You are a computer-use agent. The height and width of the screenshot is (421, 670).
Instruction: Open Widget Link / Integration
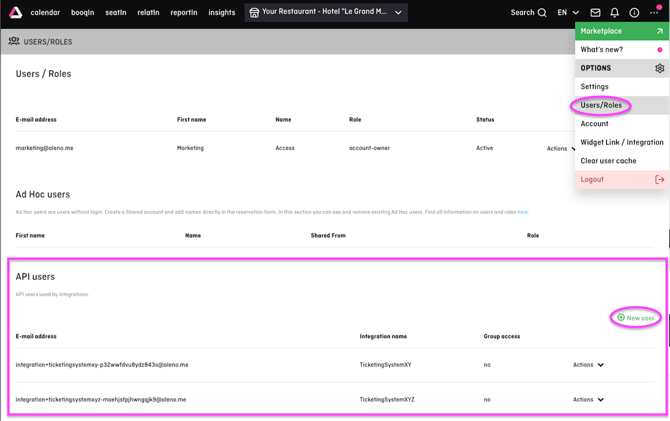pos(622,142)
